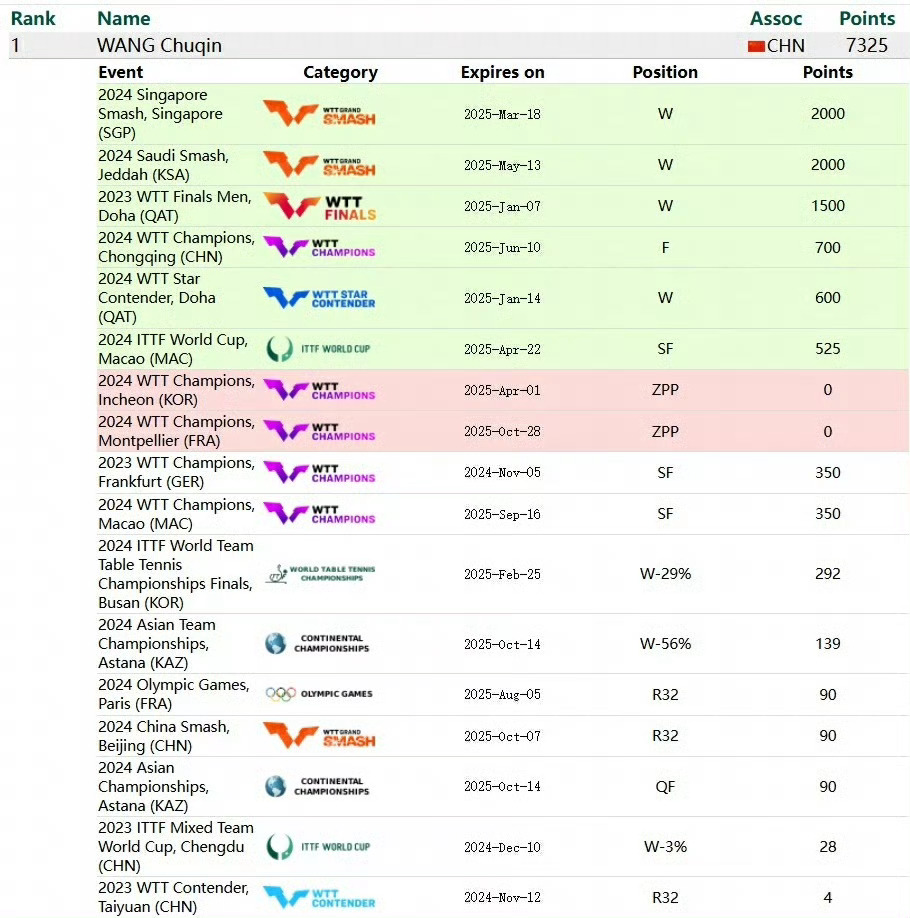Click event 2024 WTT Star Contender, Doha
910x918 pixels.
point(157,298)
